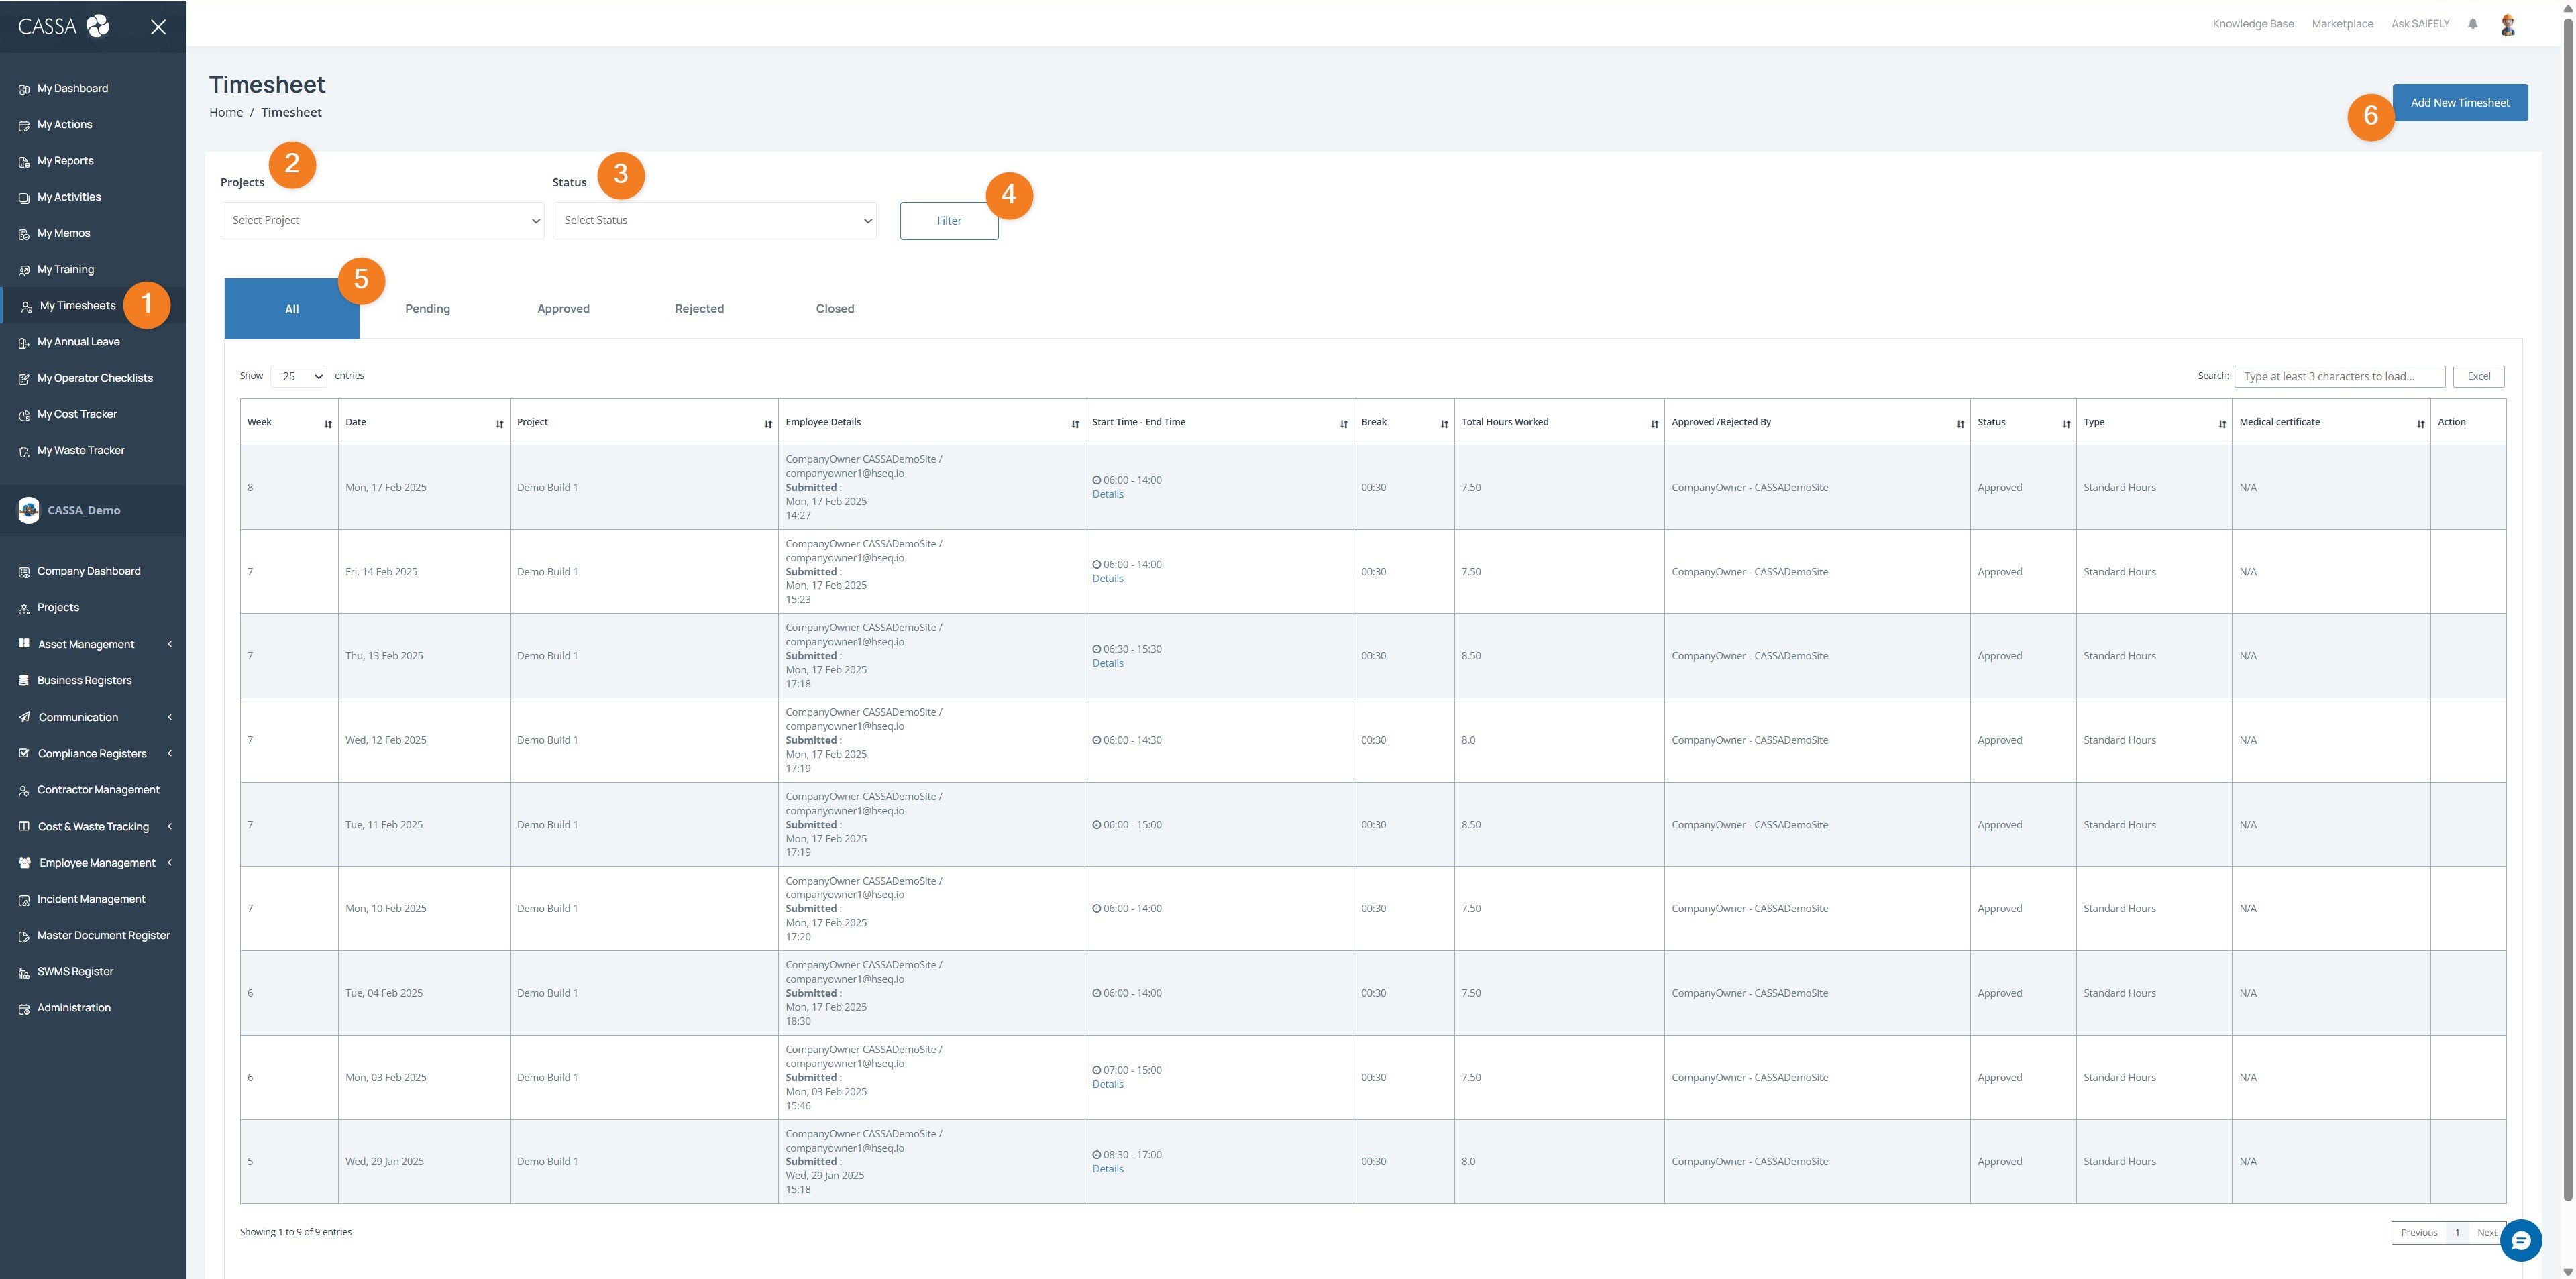The image size is (2576, 1279).
Task: Open the user profile avatar menu
Action: (x=2507, y=25)
